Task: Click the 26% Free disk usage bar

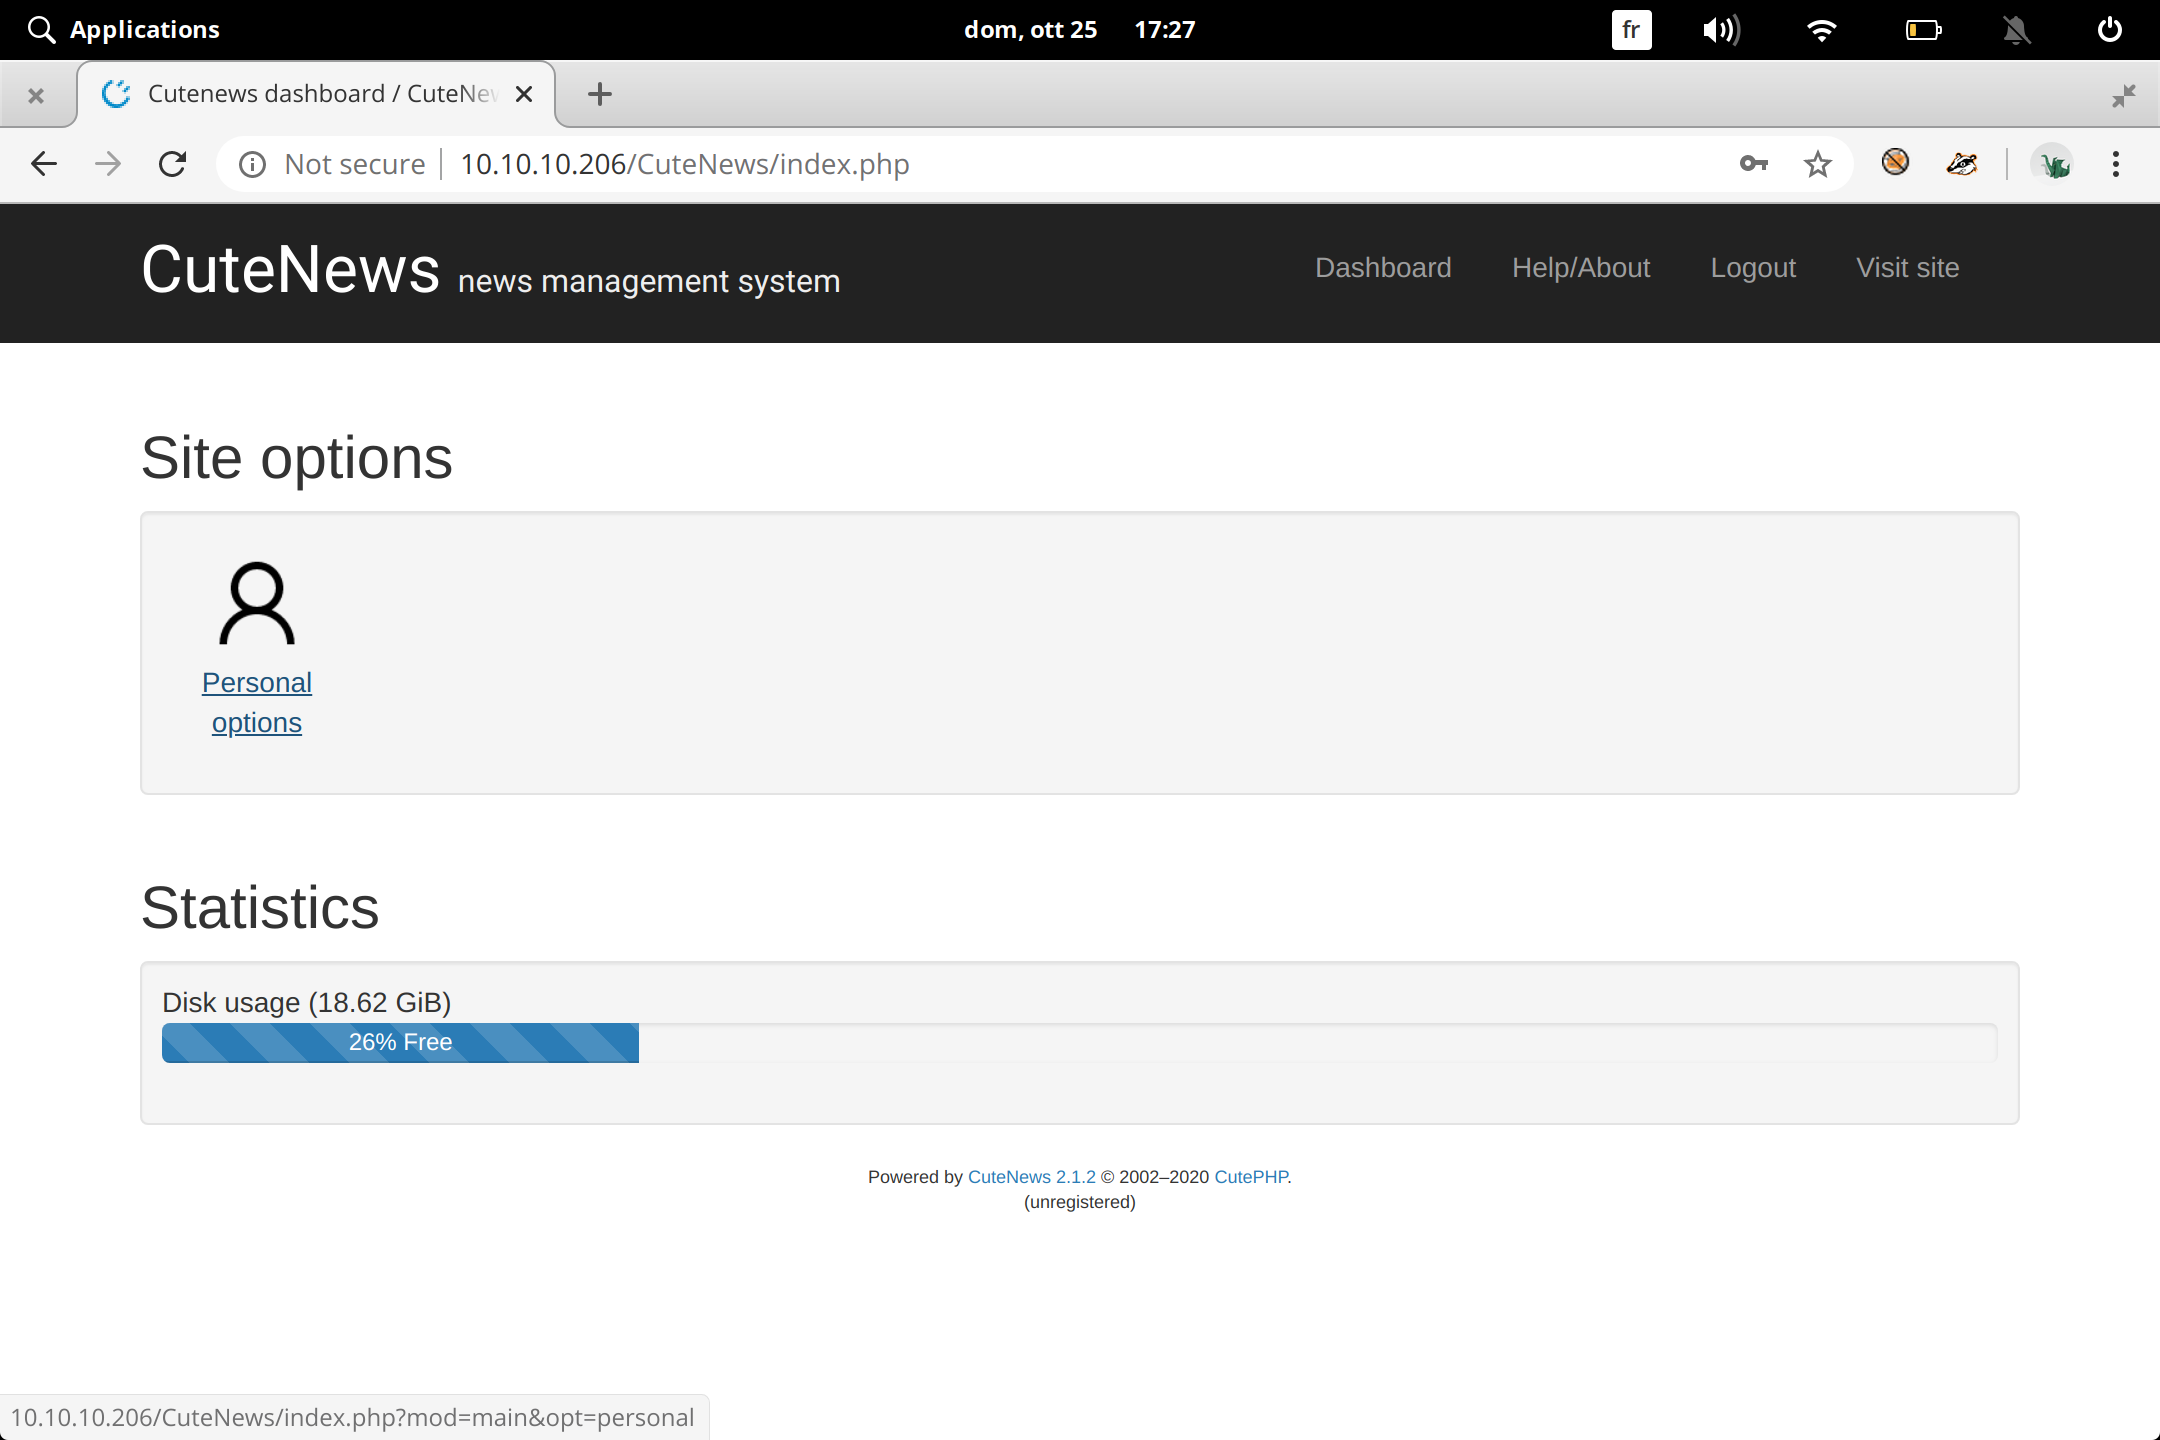Action: (400, 1042)
